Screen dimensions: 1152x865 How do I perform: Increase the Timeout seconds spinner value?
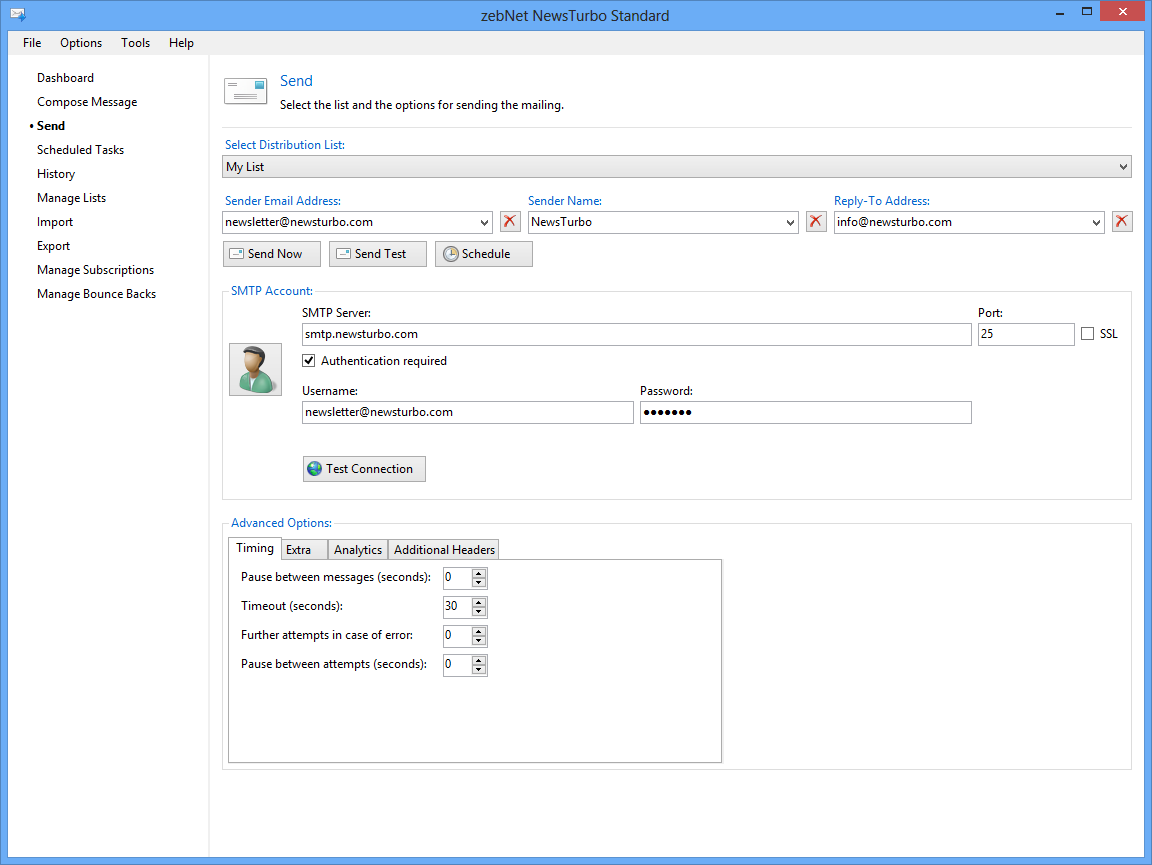pos(479,602)
